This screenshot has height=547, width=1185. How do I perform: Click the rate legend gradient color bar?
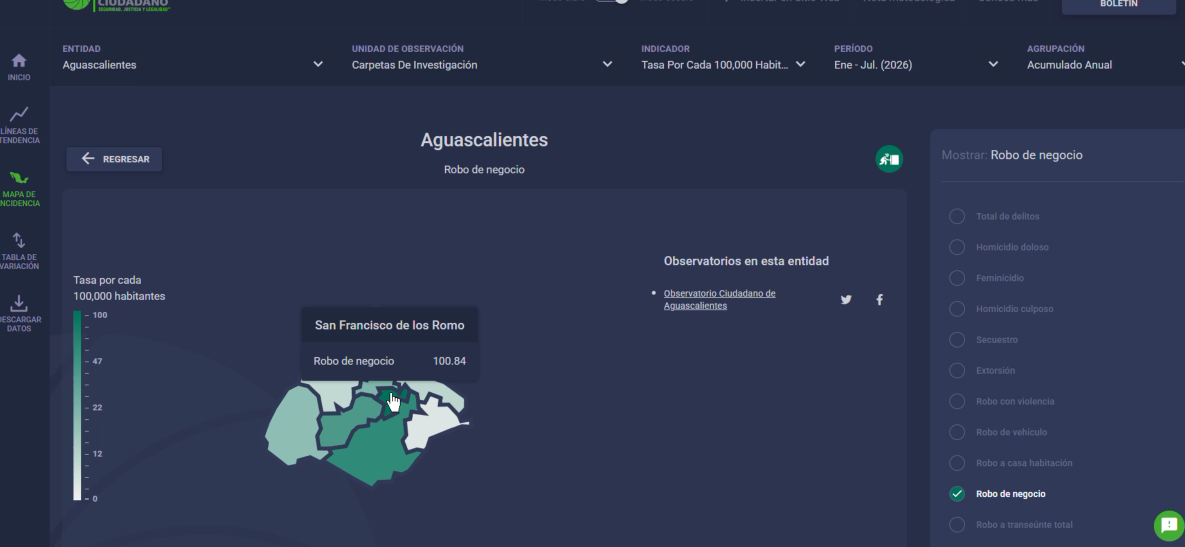pos(77,406)
